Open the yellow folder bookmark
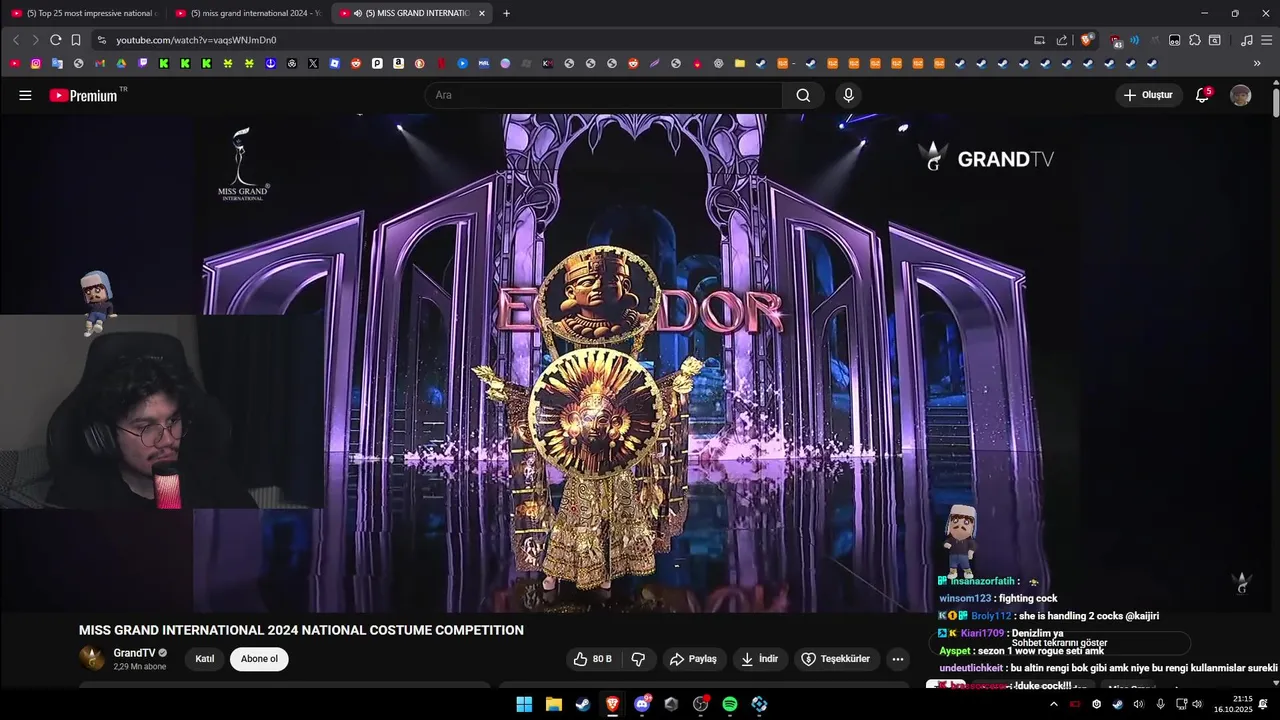 point(739,63)
